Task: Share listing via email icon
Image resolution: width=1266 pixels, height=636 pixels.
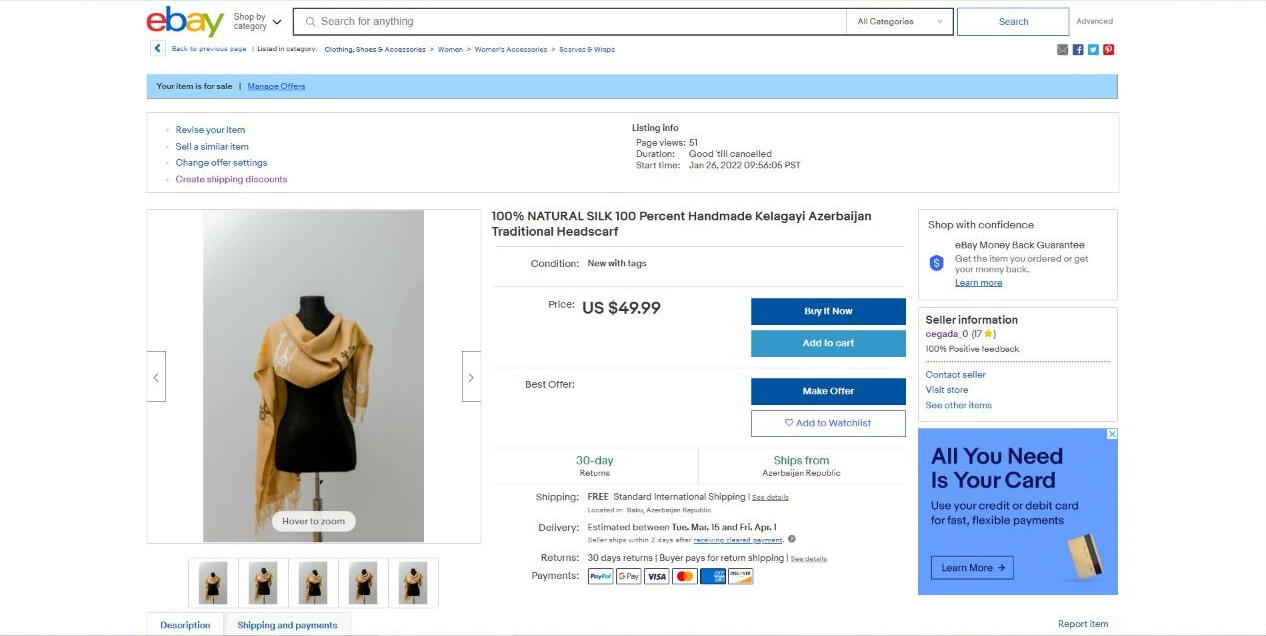Action: (x=1063, y=50)
